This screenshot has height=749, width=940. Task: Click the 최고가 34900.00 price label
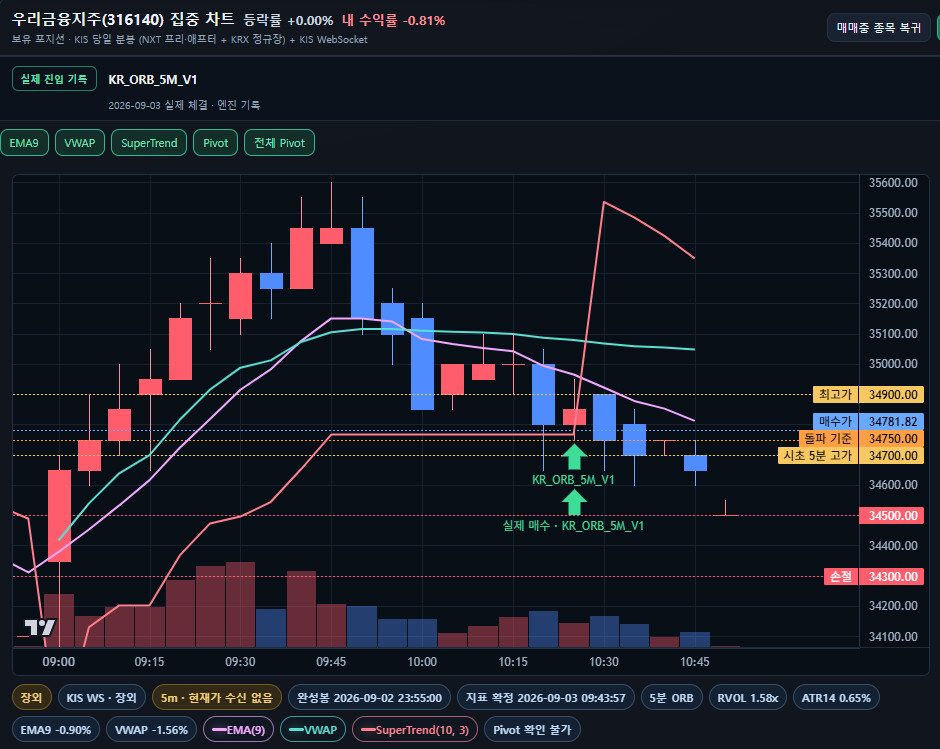click(x=868, y=395)
